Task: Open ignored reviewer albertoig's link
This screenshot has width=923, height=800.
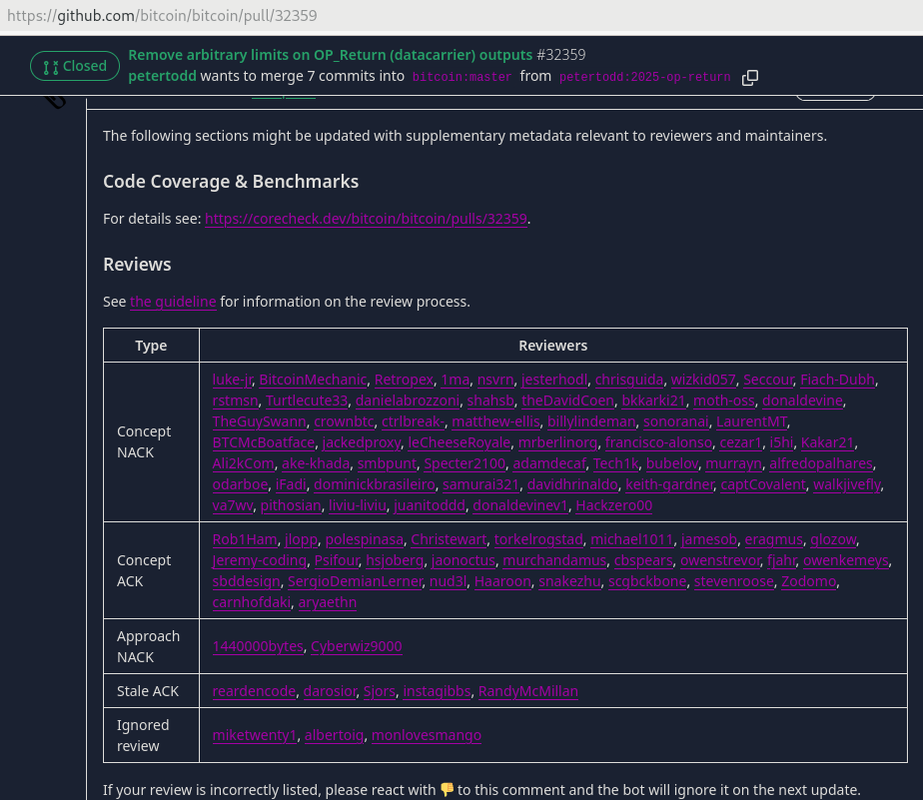Action: (x=334, y=736)
